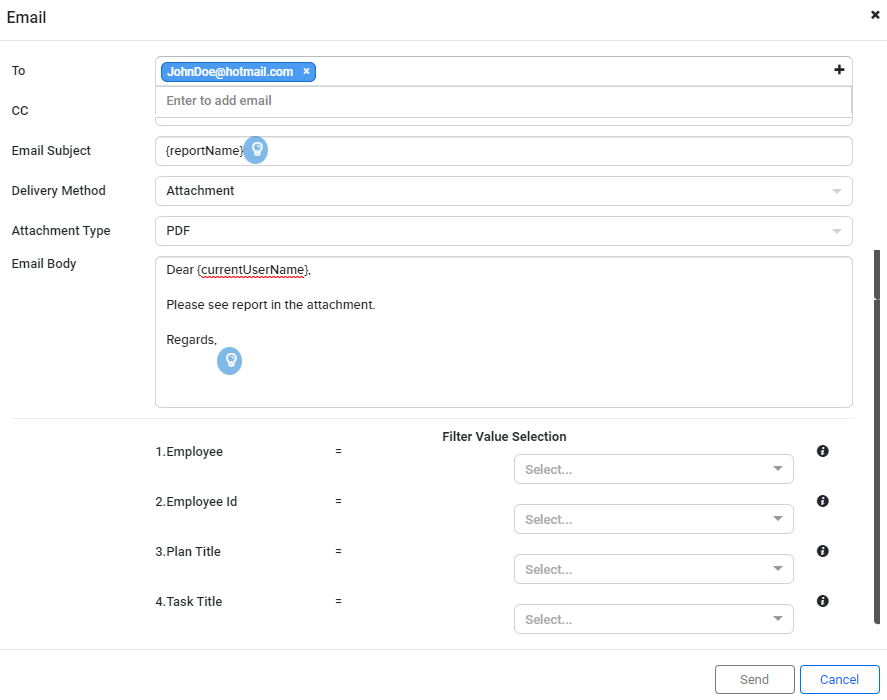Image resolution: width=887 pixels, height=700 pixels.
Task: Click the plus icon in To field
Action: tap(839, 70)
